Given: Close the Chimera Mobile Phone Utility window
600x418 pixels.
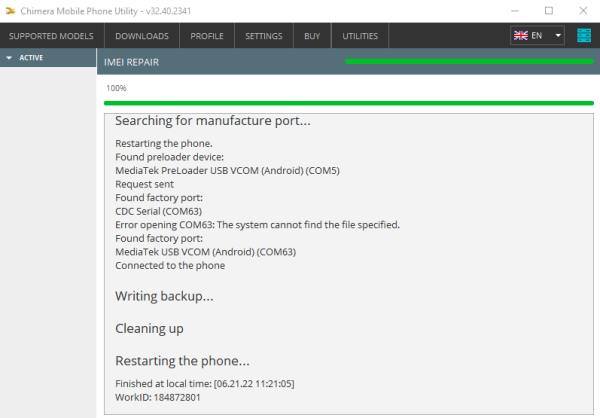Looking at the screenshot, I should point(583,11).
